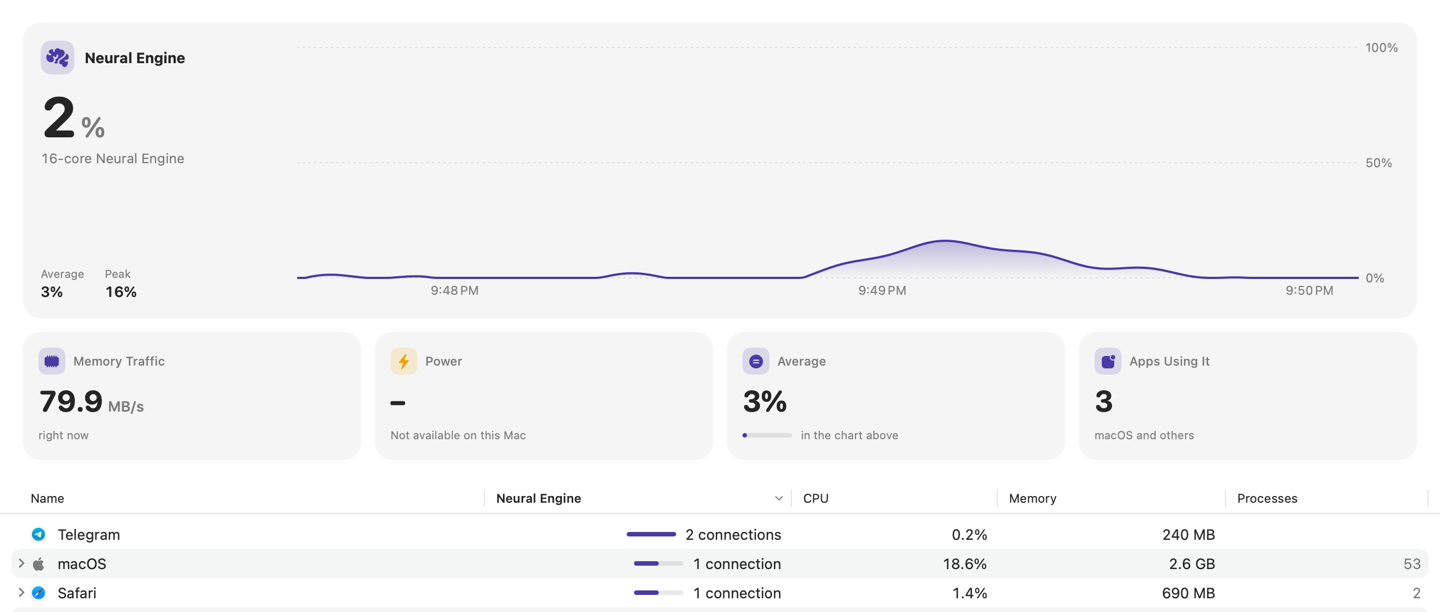The width and height of the screenshot is (1440, 612).
Task: Click the 0.2% CPU value
Action: click(x=970, y=535)
